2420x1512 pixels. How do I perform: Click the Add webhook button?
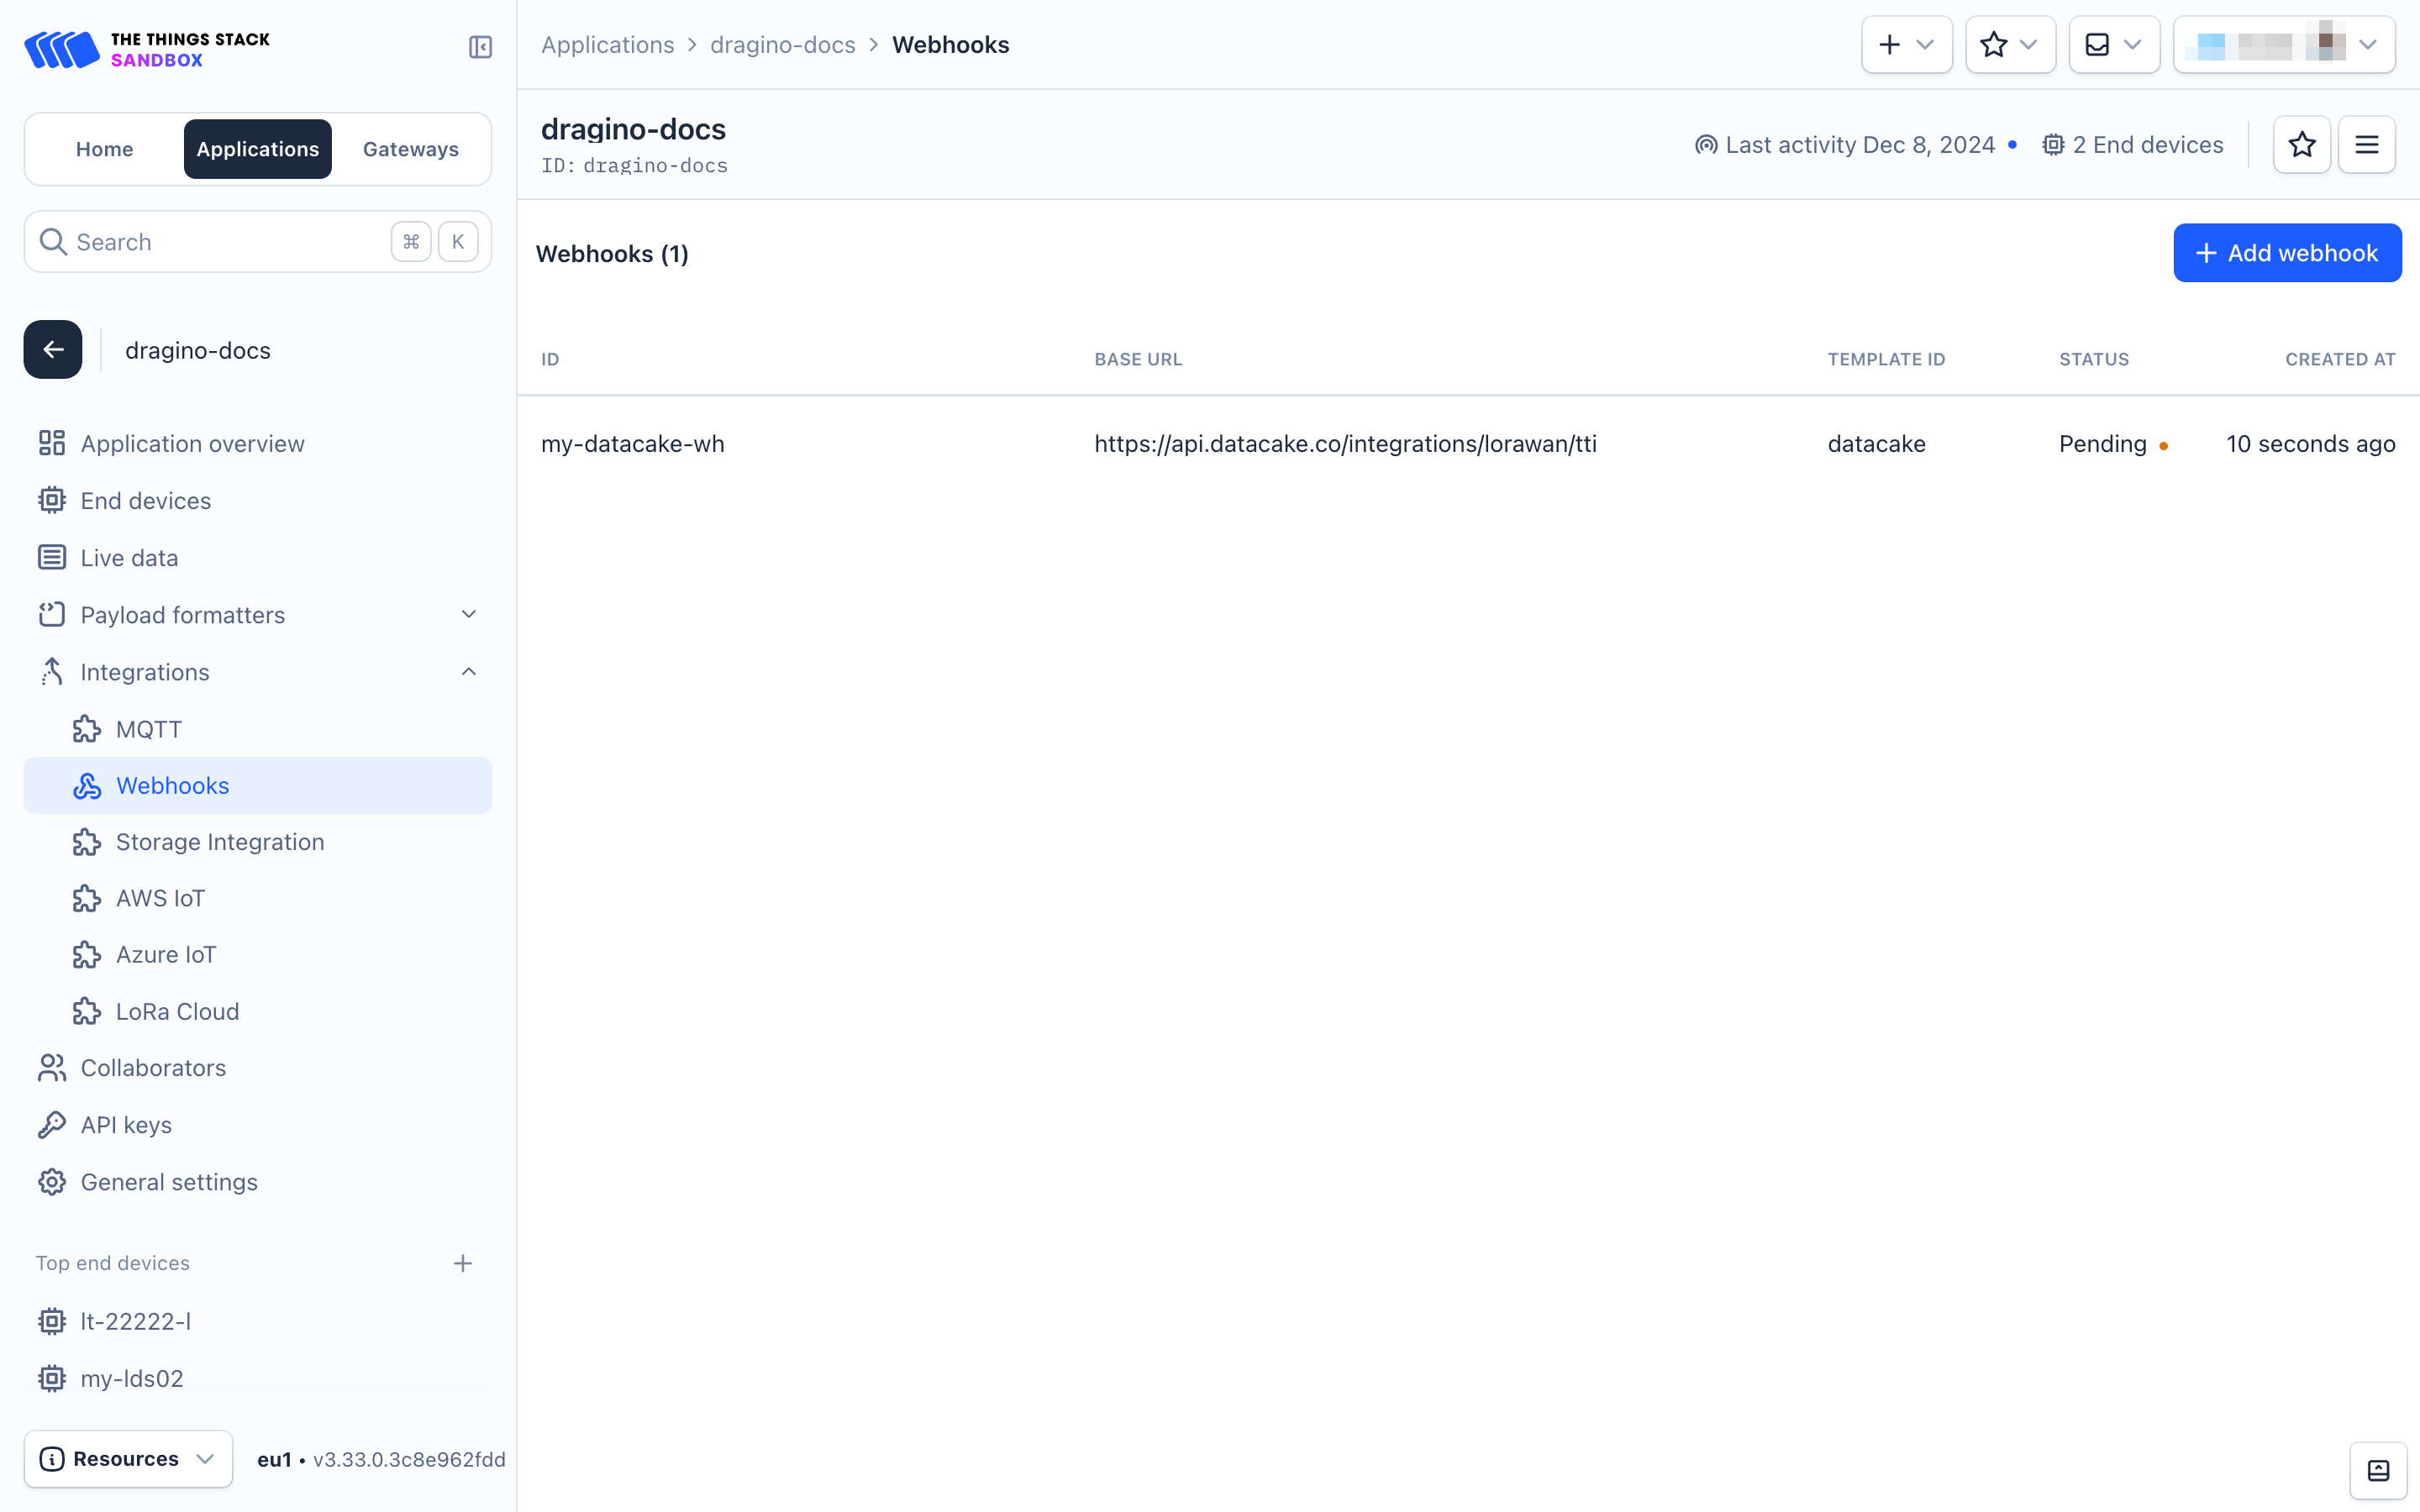[x=2287, y=253]
